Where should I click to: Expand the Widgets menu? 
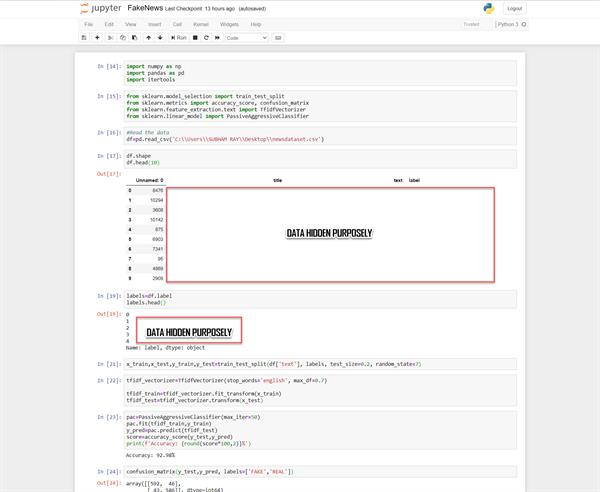(x=230, y=23)
